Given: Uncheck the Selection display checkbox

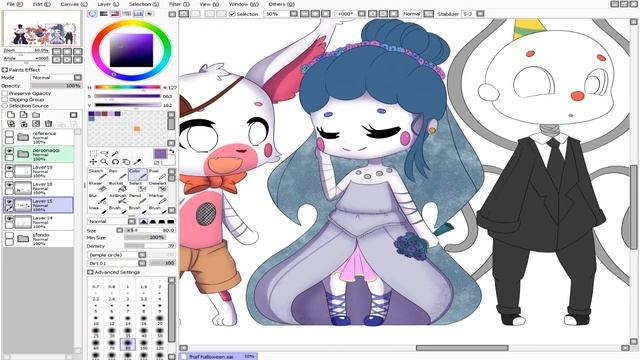Looking at the screenshot, I should [232, 14].
